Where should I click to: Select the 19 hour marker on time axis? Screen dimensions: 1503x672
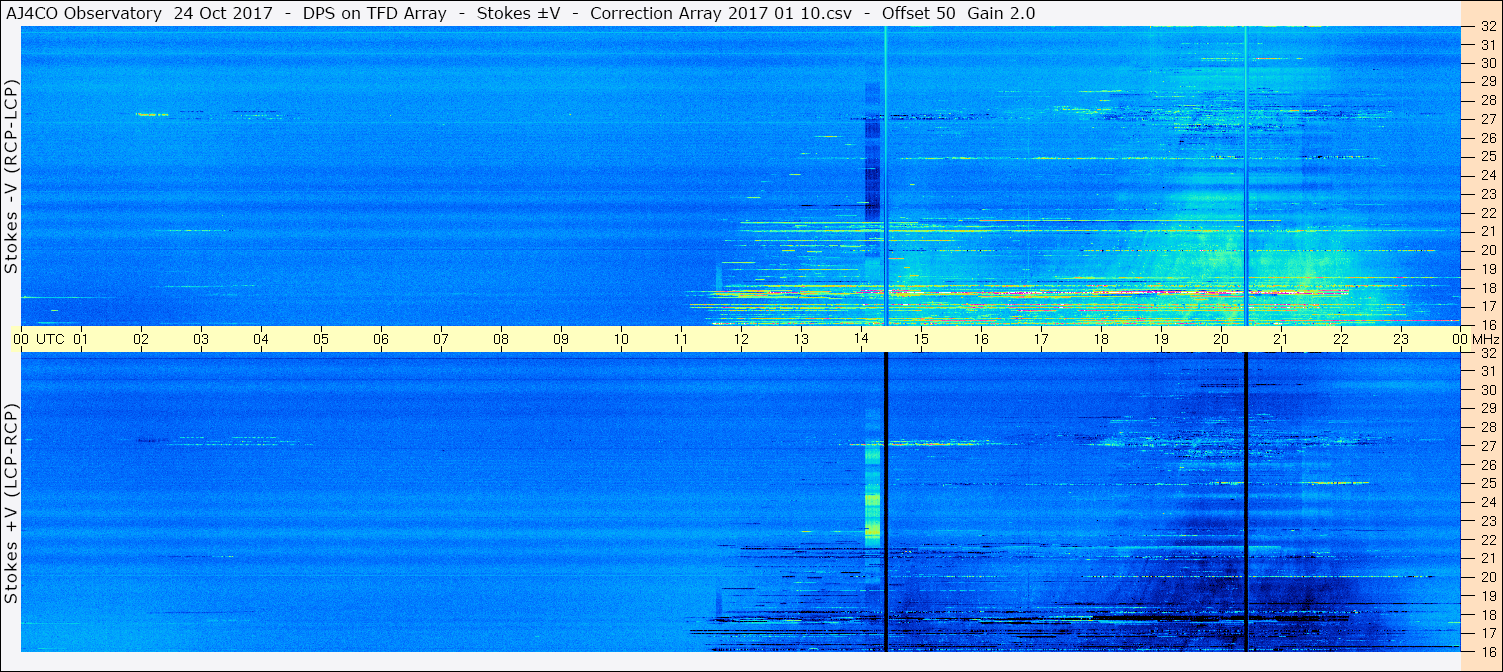tap(1161, 339)
